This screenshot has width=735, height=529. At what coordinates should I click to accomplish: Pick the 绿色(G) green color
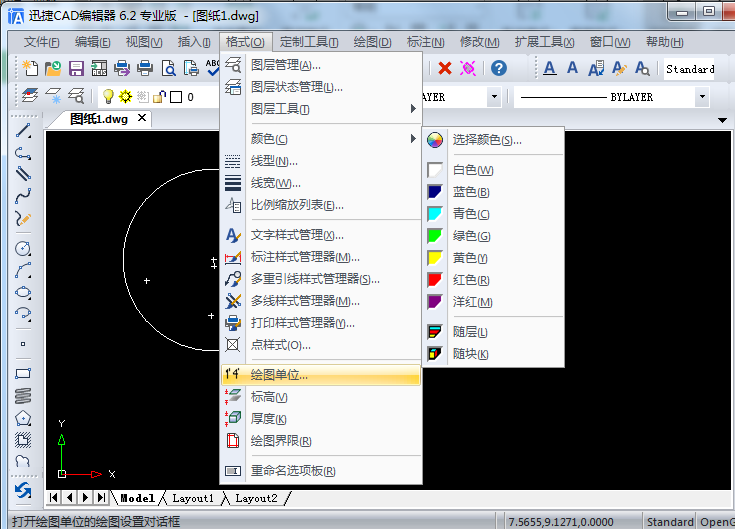pos(494,236)
